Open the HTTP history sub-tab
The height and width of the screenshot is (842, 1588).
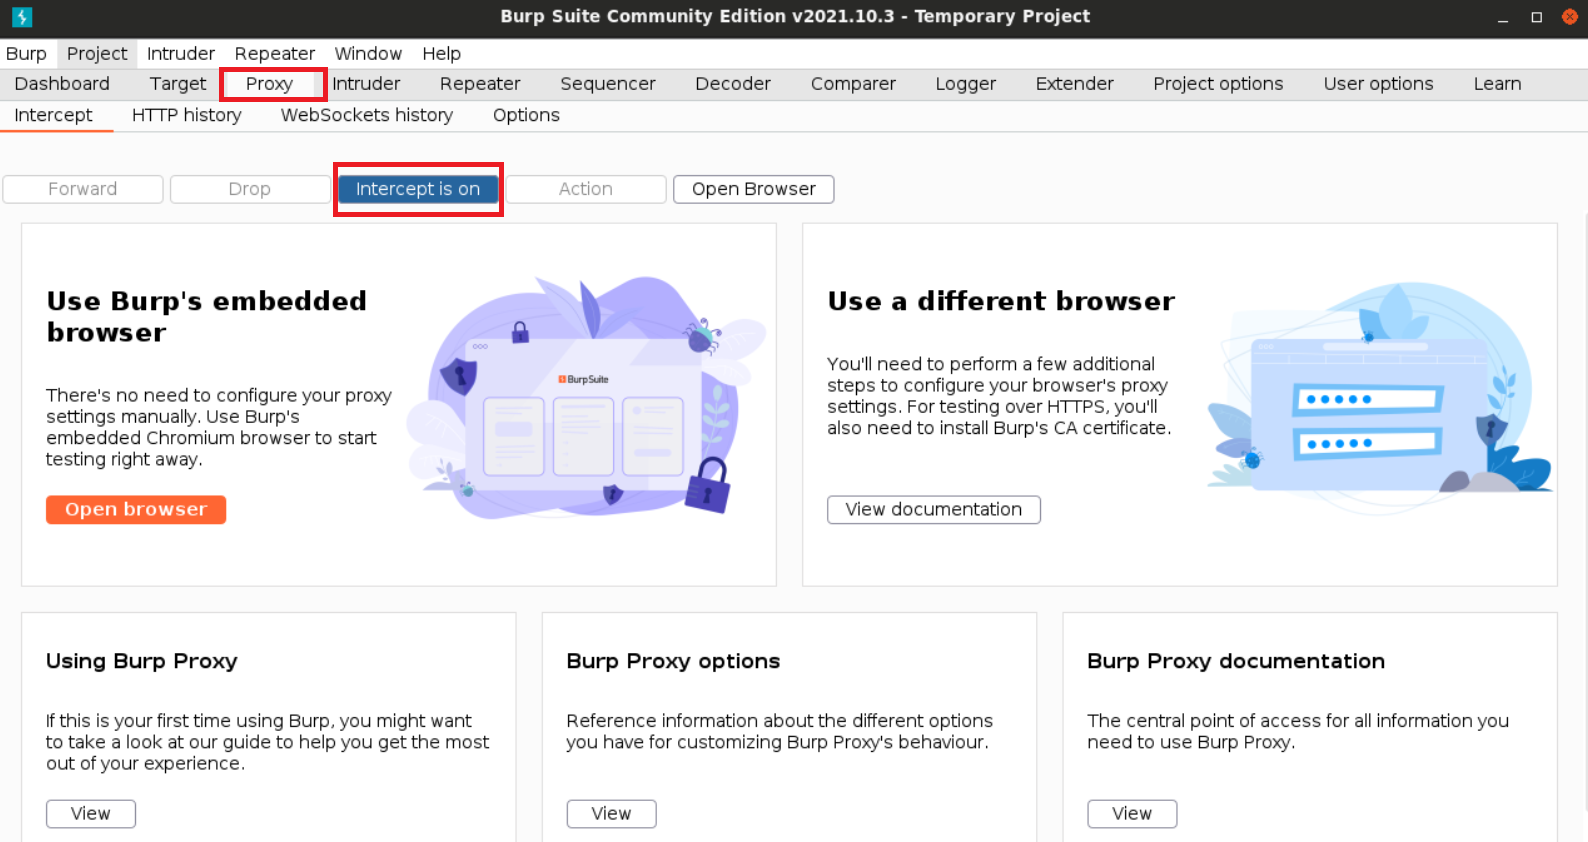tap(187, 116)
